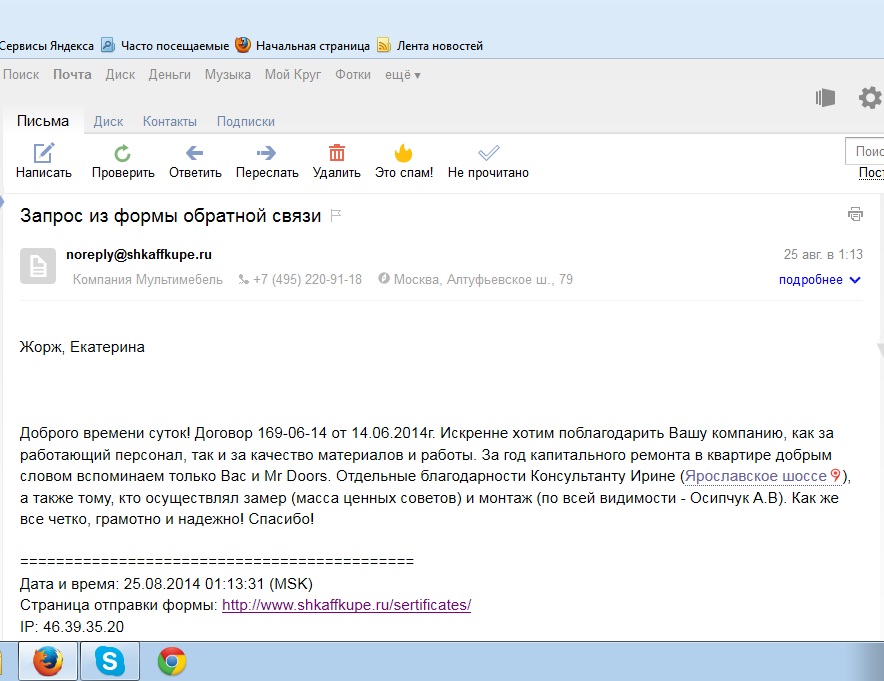The image size is (884, 681).
Task: Delete the email with Удалить trash icon
Action: (x=337, y=153)
